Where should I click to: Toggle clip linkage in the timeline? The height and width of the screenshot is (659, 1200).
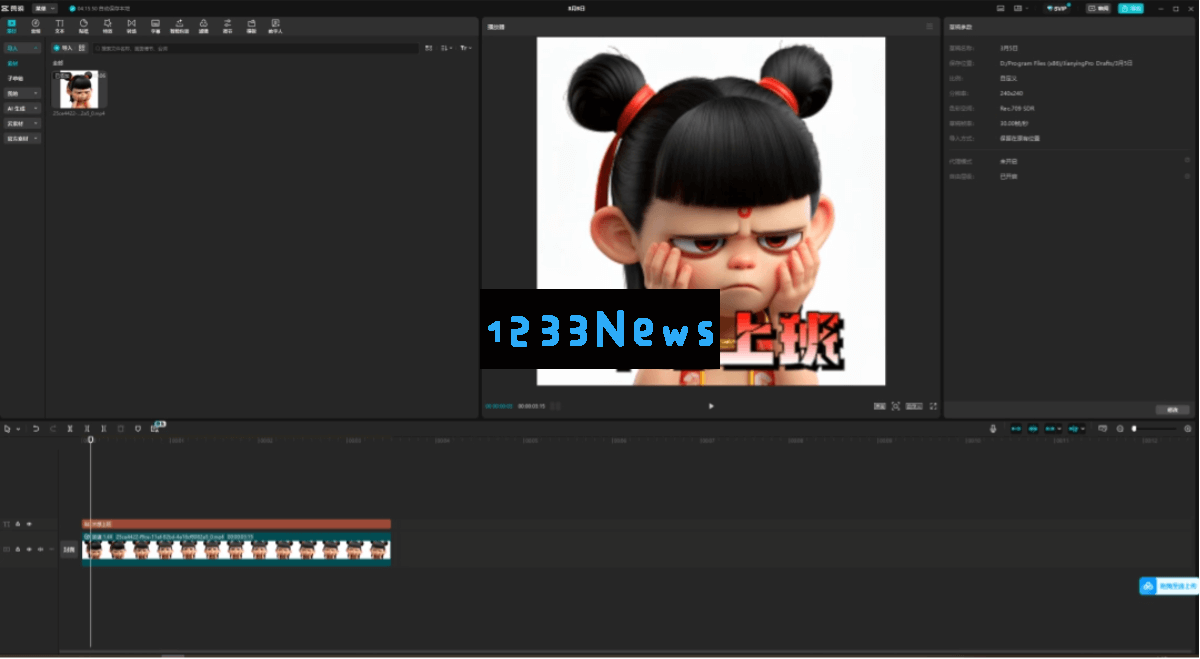[1052, 429]
